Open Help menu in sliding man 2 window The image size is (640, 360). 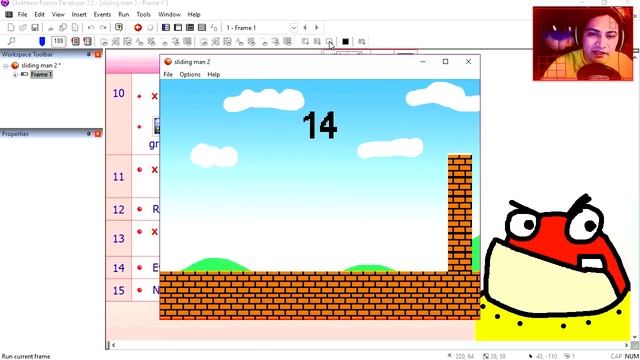pyautogui.click(x=213, y=75)
